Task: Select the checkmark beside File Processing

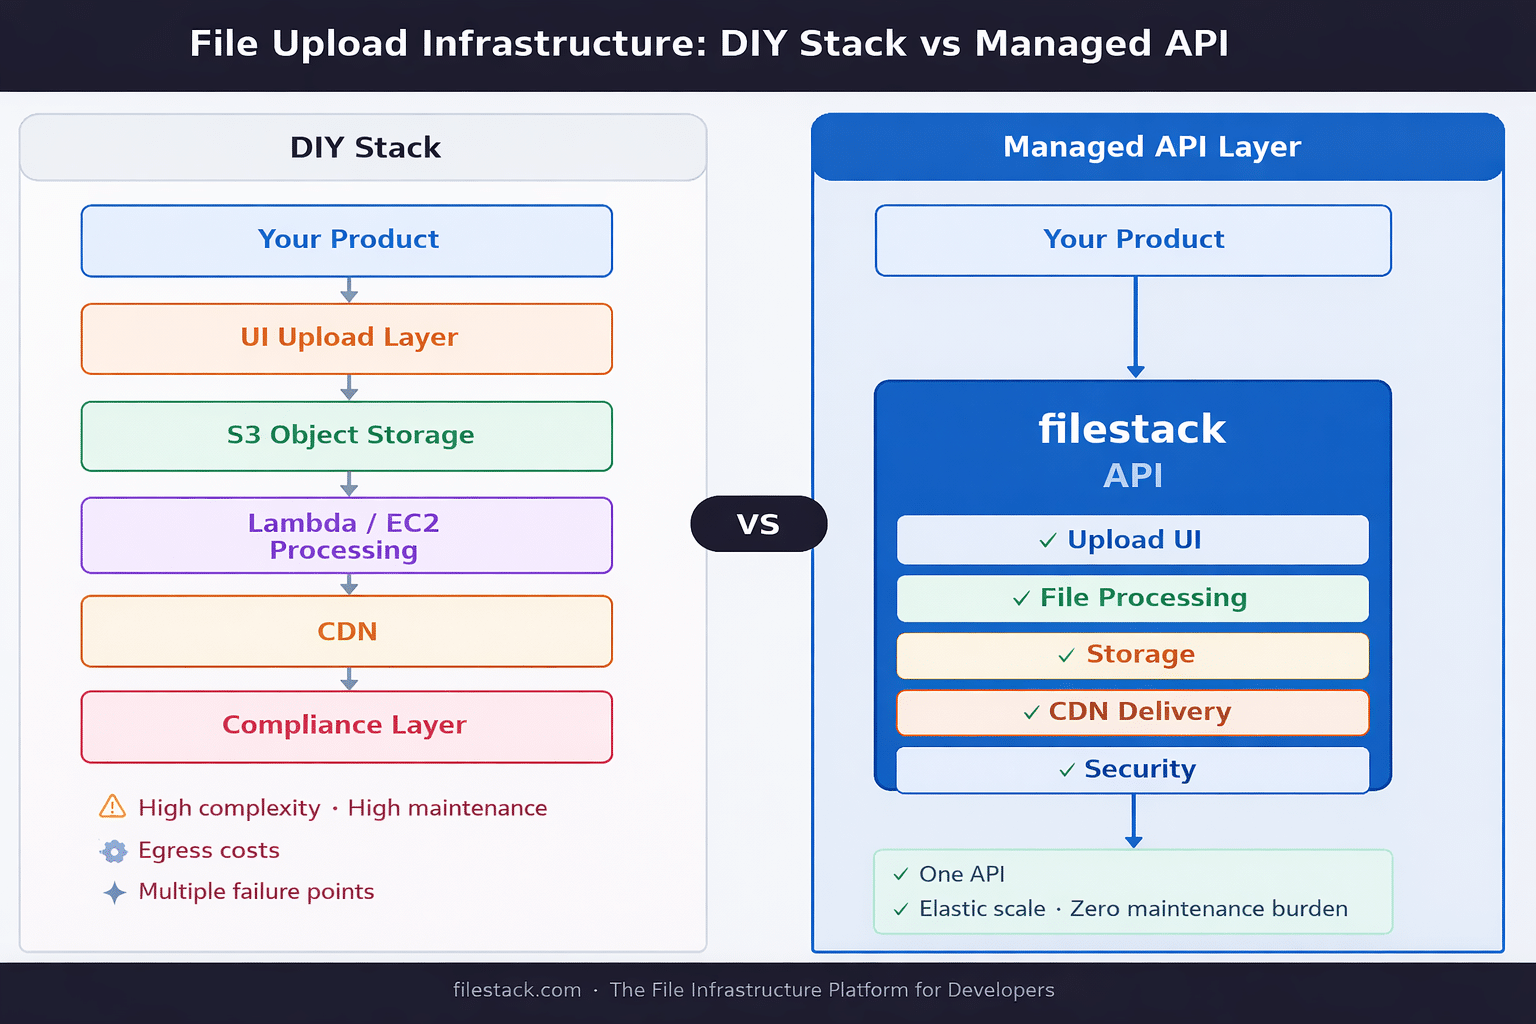Action: point(1021,598)
